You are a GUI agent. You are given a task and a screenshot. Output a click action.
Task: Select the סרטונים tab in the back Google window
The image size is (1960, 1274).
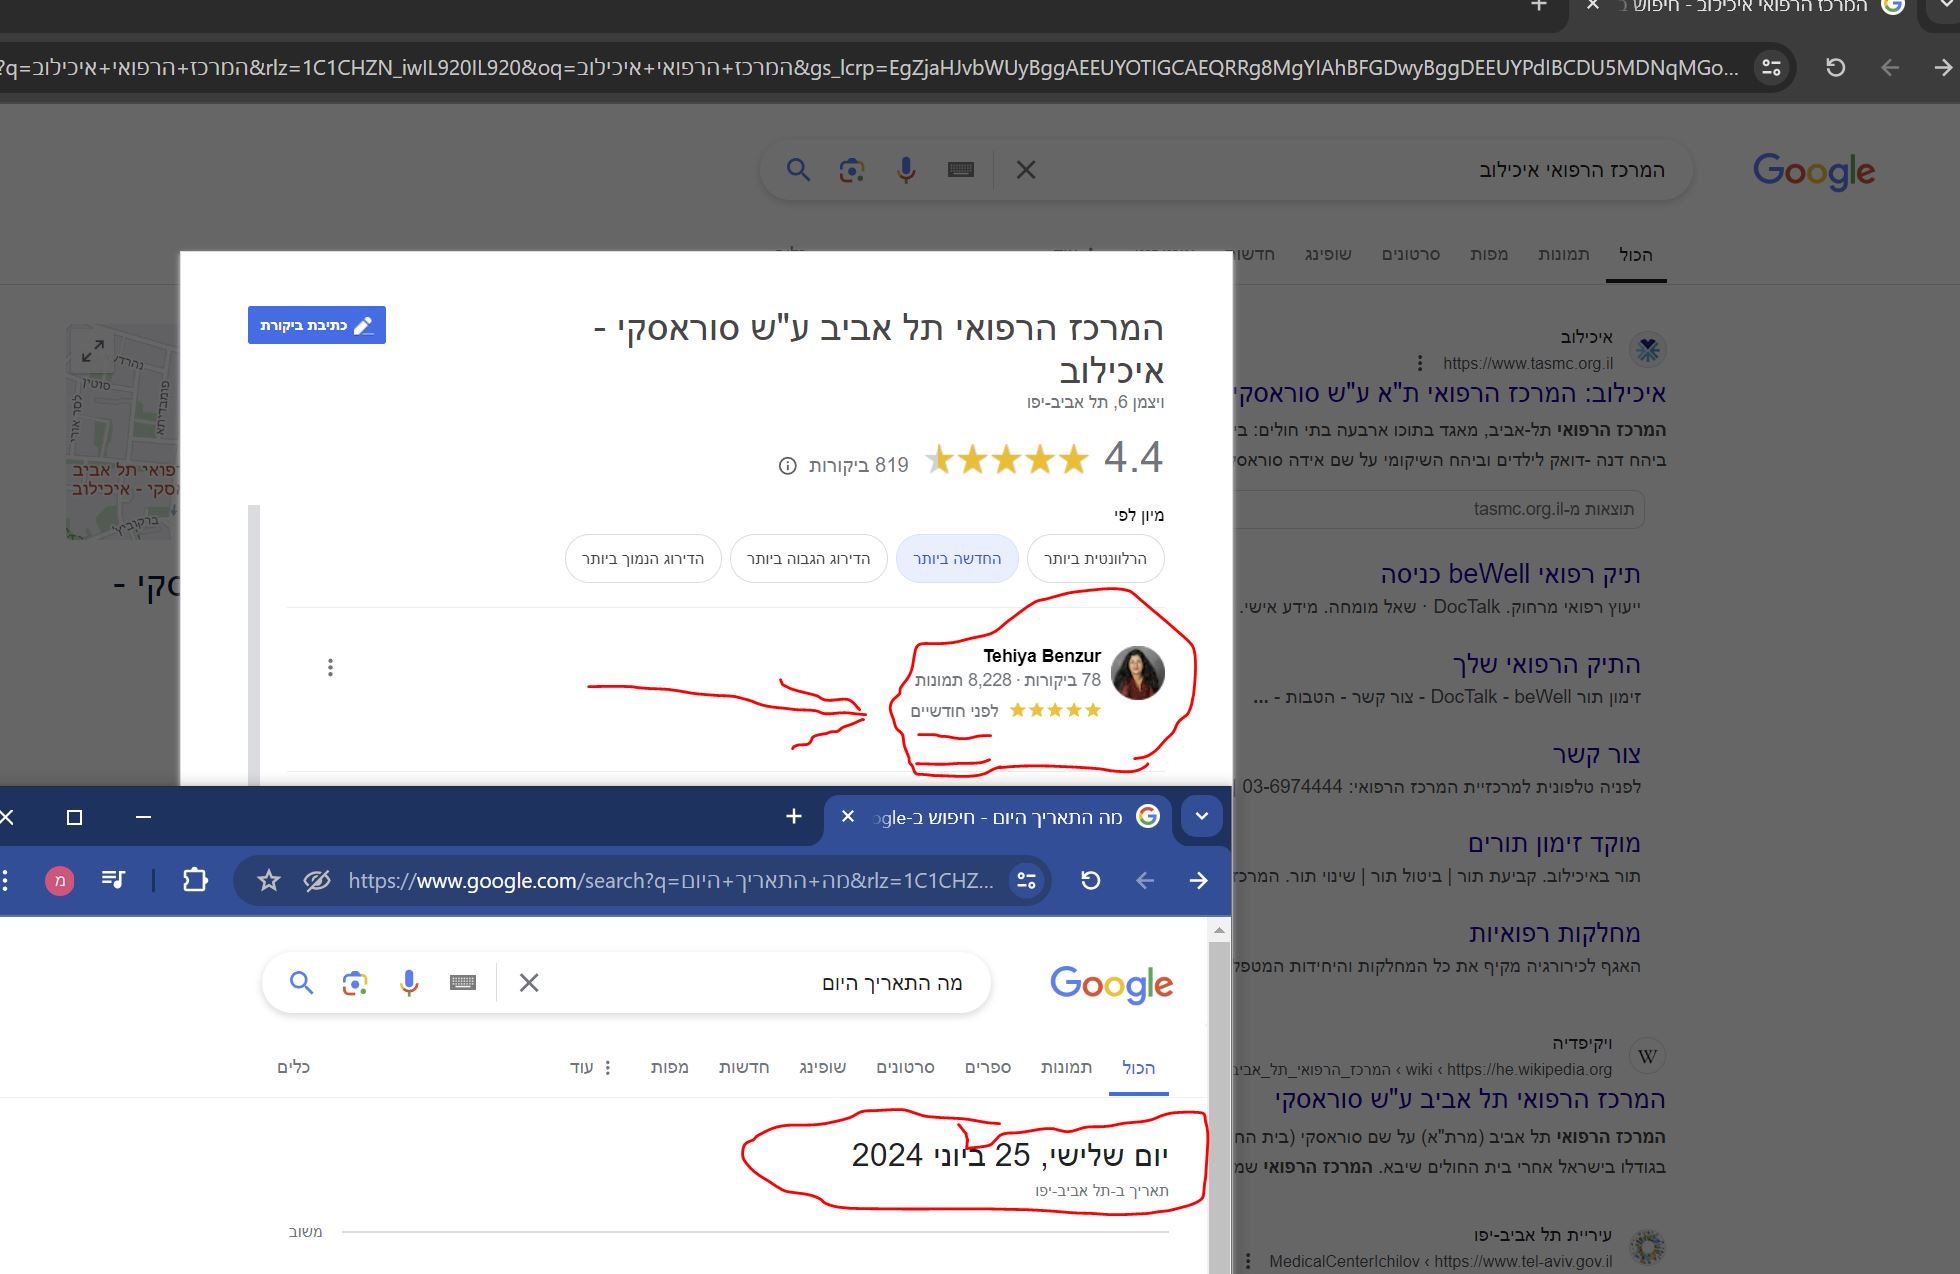pos(1411,254)
